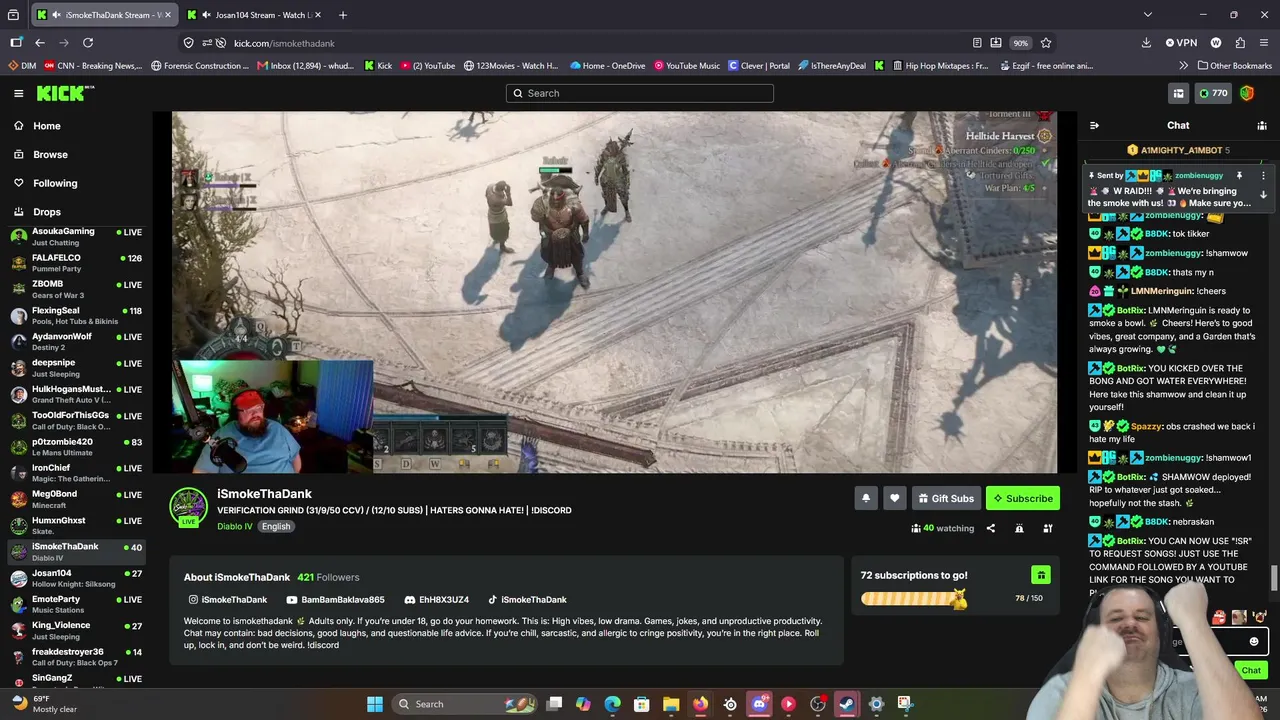1280x720 pixels.
Task: Open File Explorer from taskbar
Action: pos(671,704)
